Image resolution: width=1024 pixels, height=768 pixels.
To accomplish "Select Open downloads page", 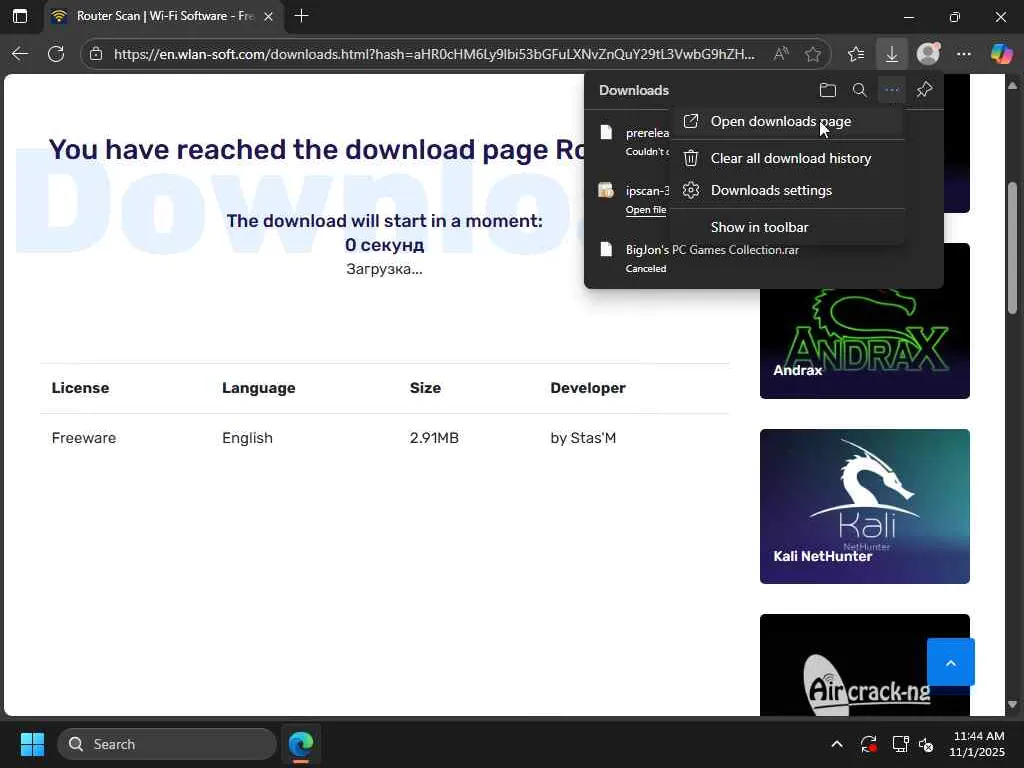I will [787, 121].
